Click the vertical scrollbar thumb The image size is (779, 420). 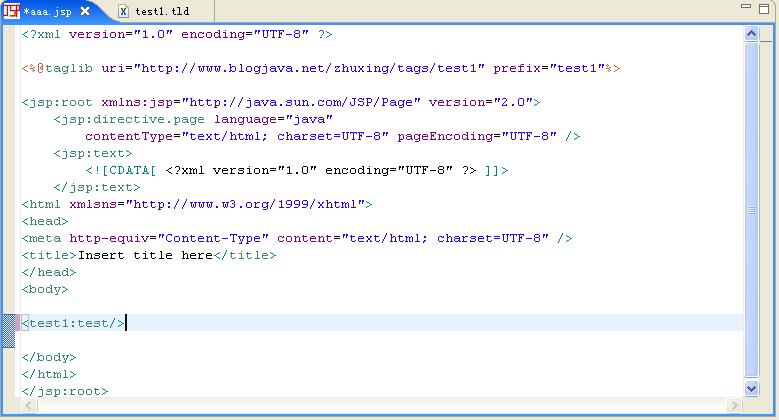click(x=751, y=210)
